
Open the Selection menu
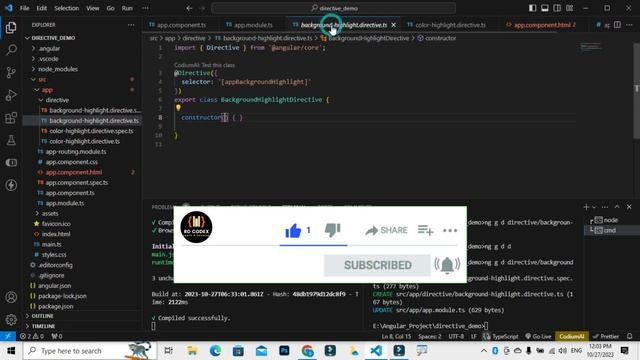[67, 8]
